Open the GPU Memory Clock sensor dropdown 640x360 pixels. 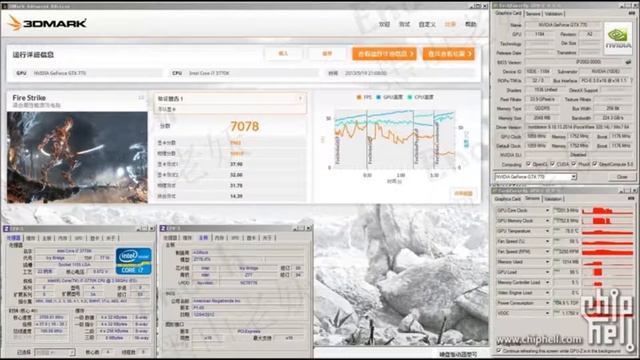[547, 221]
